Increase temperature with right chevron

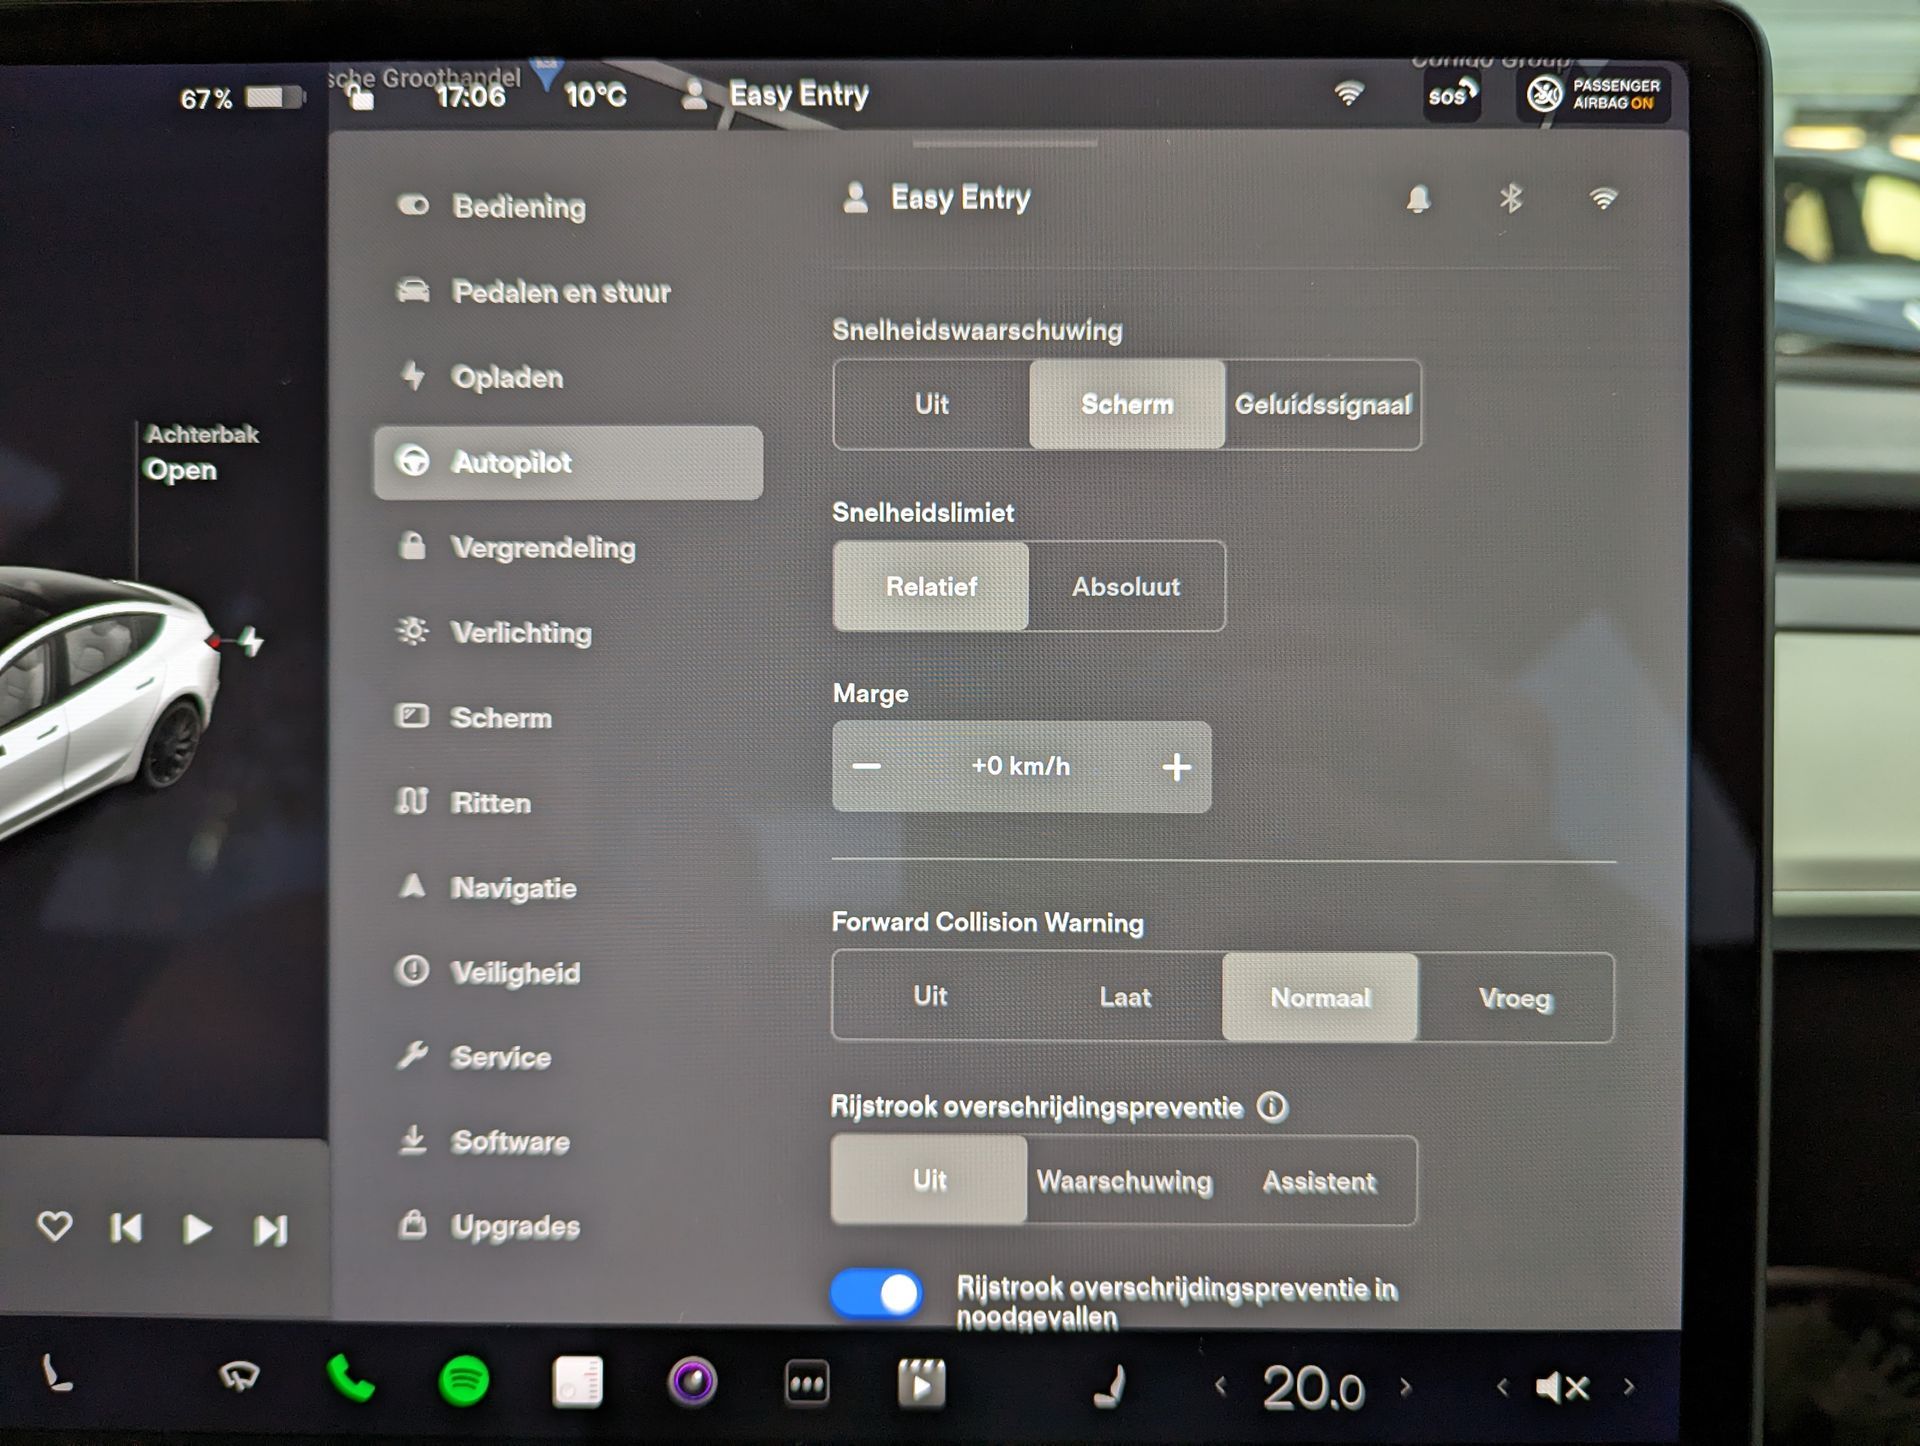click(1406, 1387)
